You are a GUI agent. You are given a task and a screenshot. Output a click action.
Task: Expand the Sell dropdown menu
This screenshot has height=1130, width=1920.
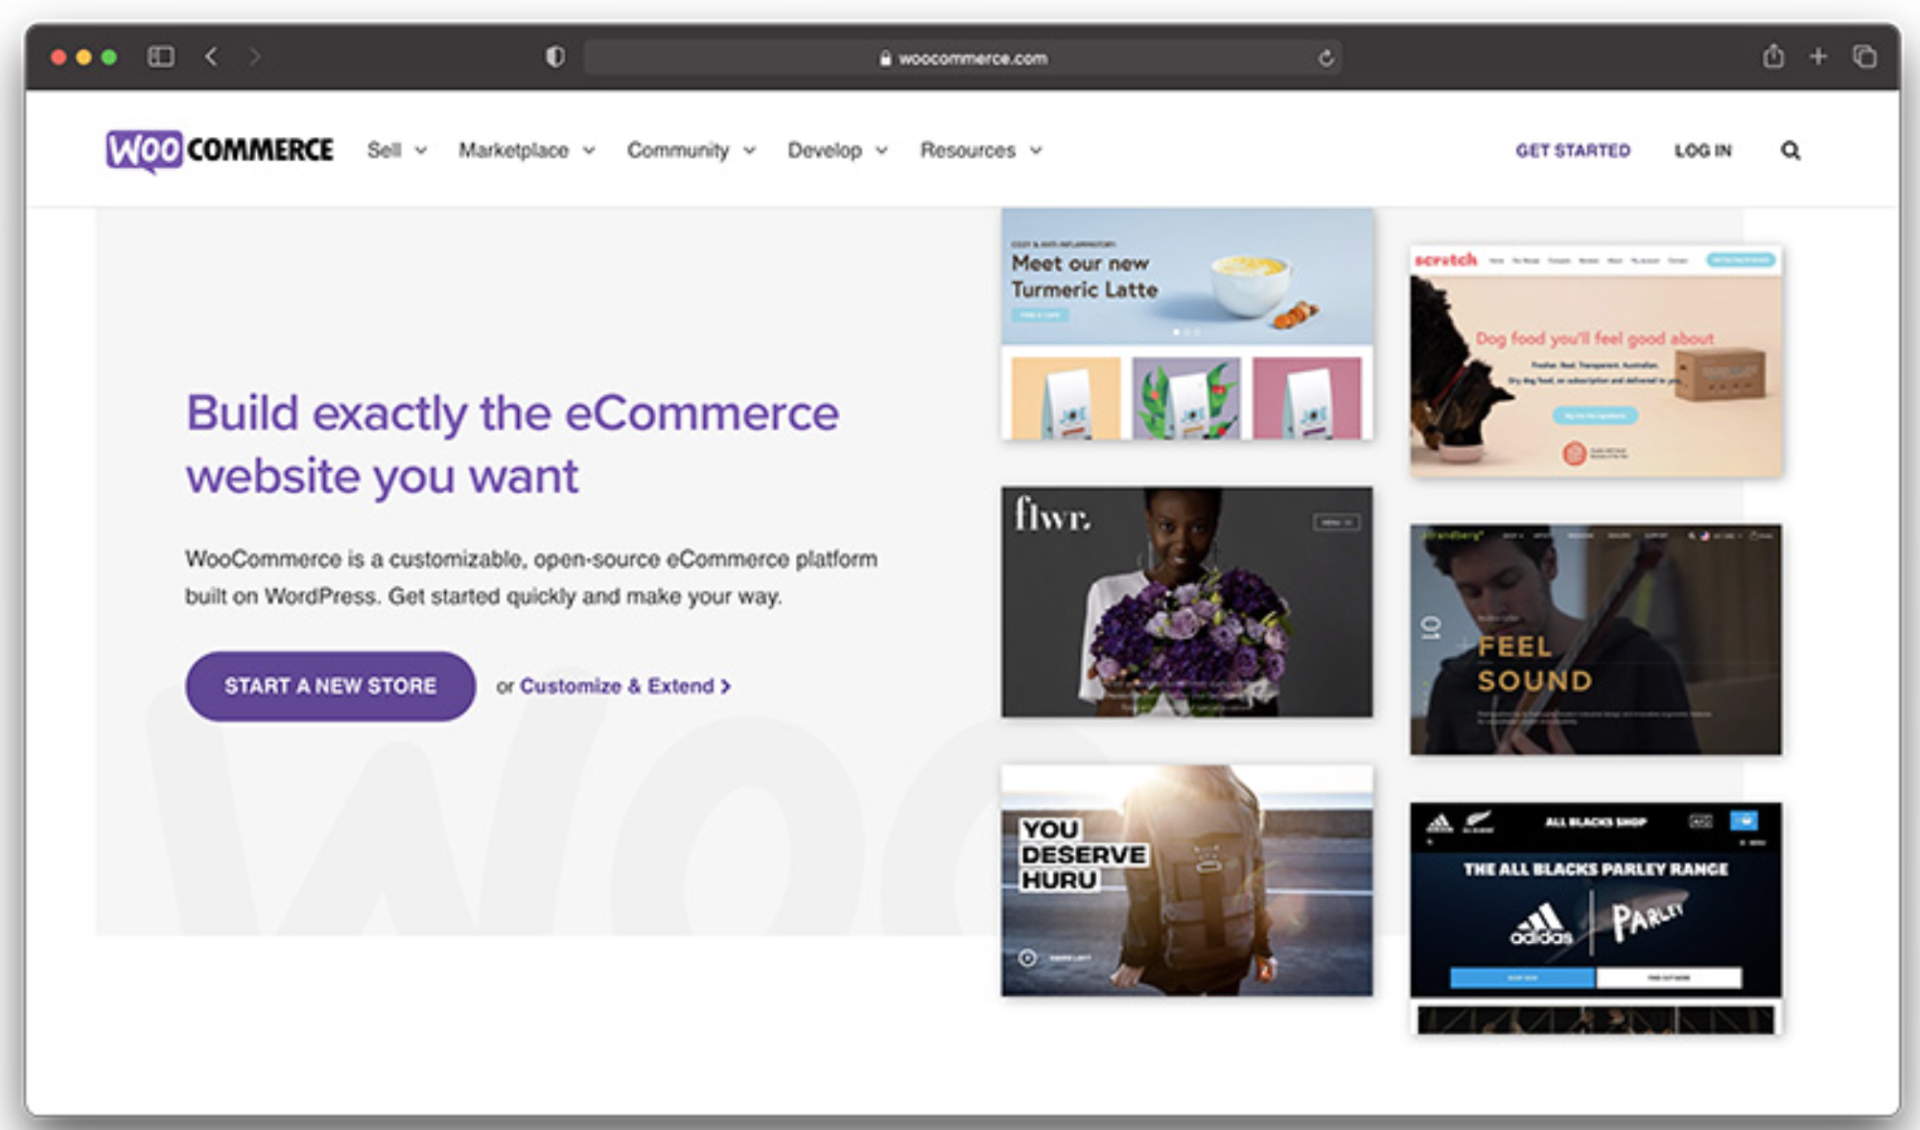click(396, 150)
